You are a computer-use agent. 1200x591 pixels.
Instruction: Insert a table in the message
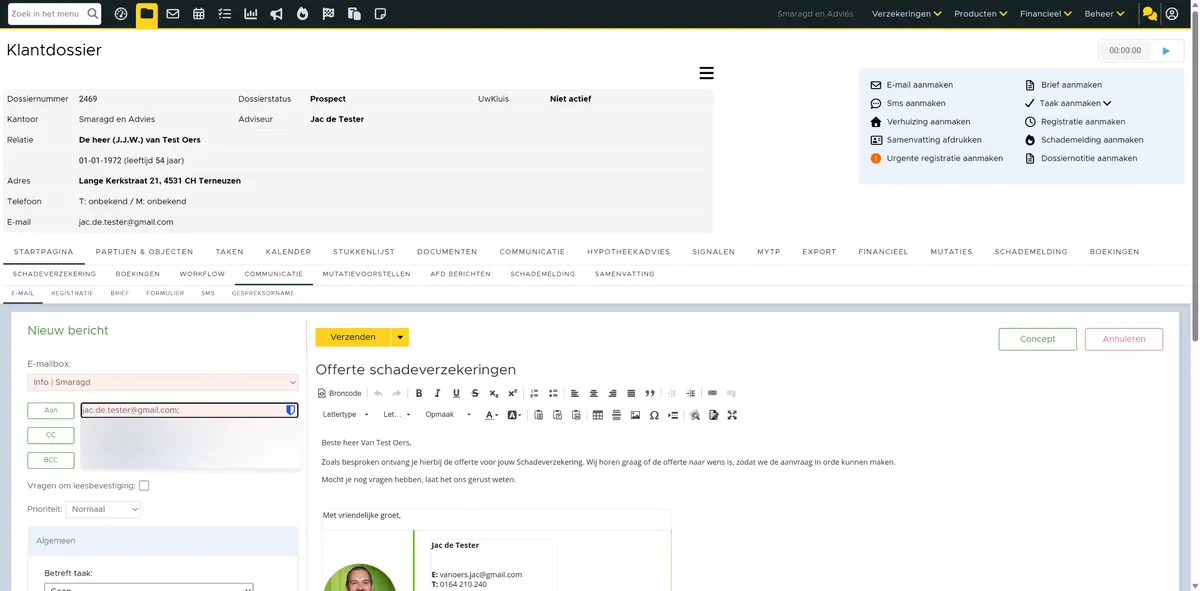tap(598, 415)
